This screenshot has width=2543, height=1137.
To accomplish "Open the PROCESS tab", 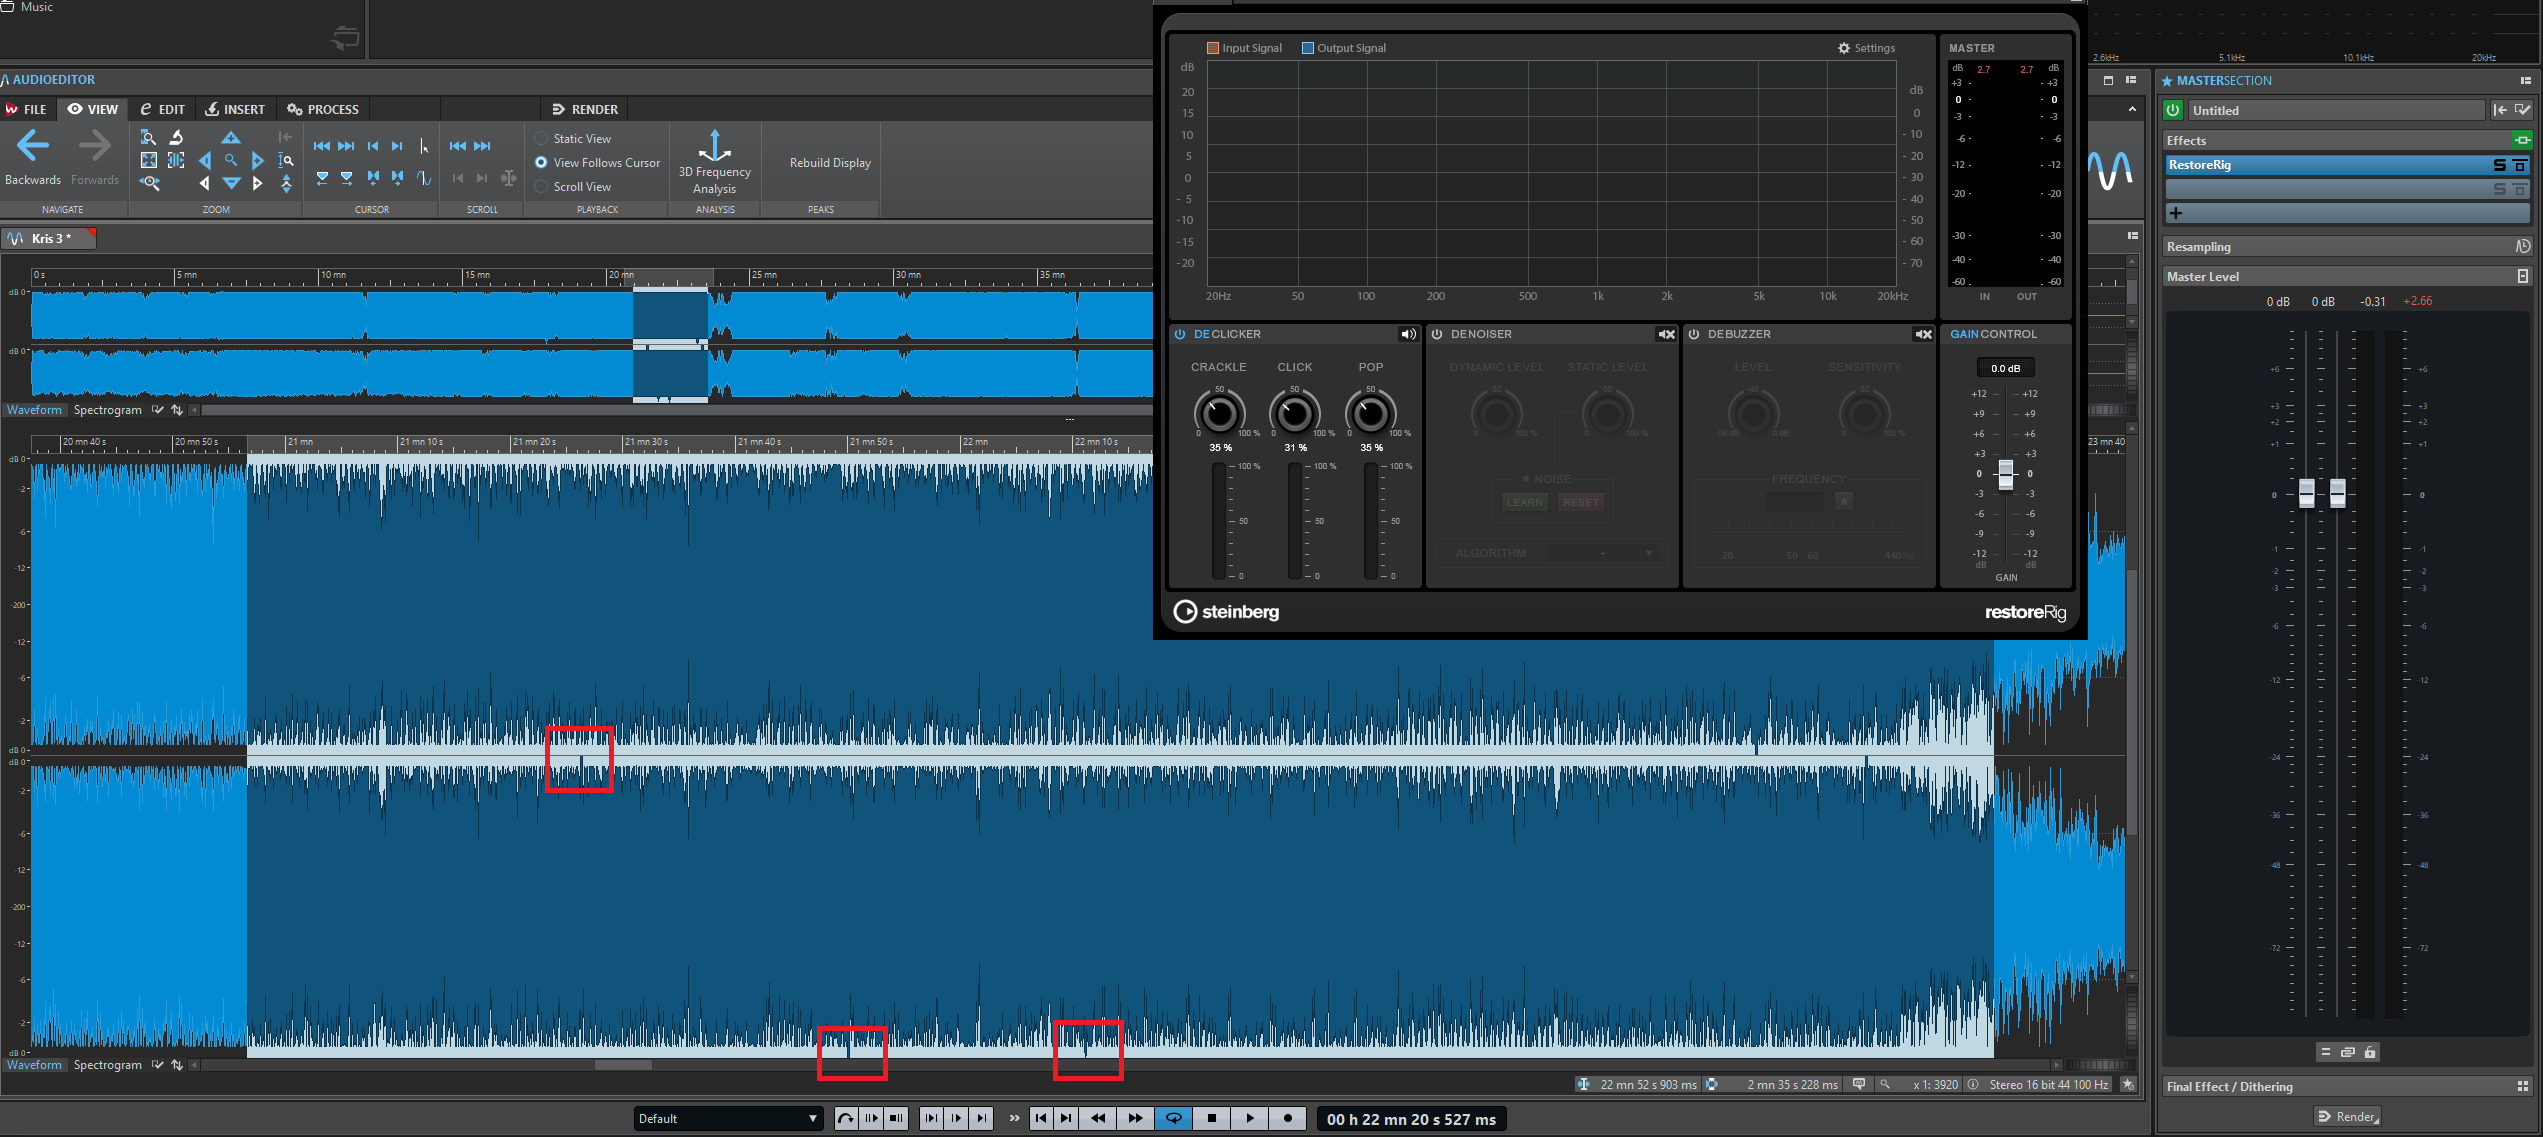I will point(323,109).
